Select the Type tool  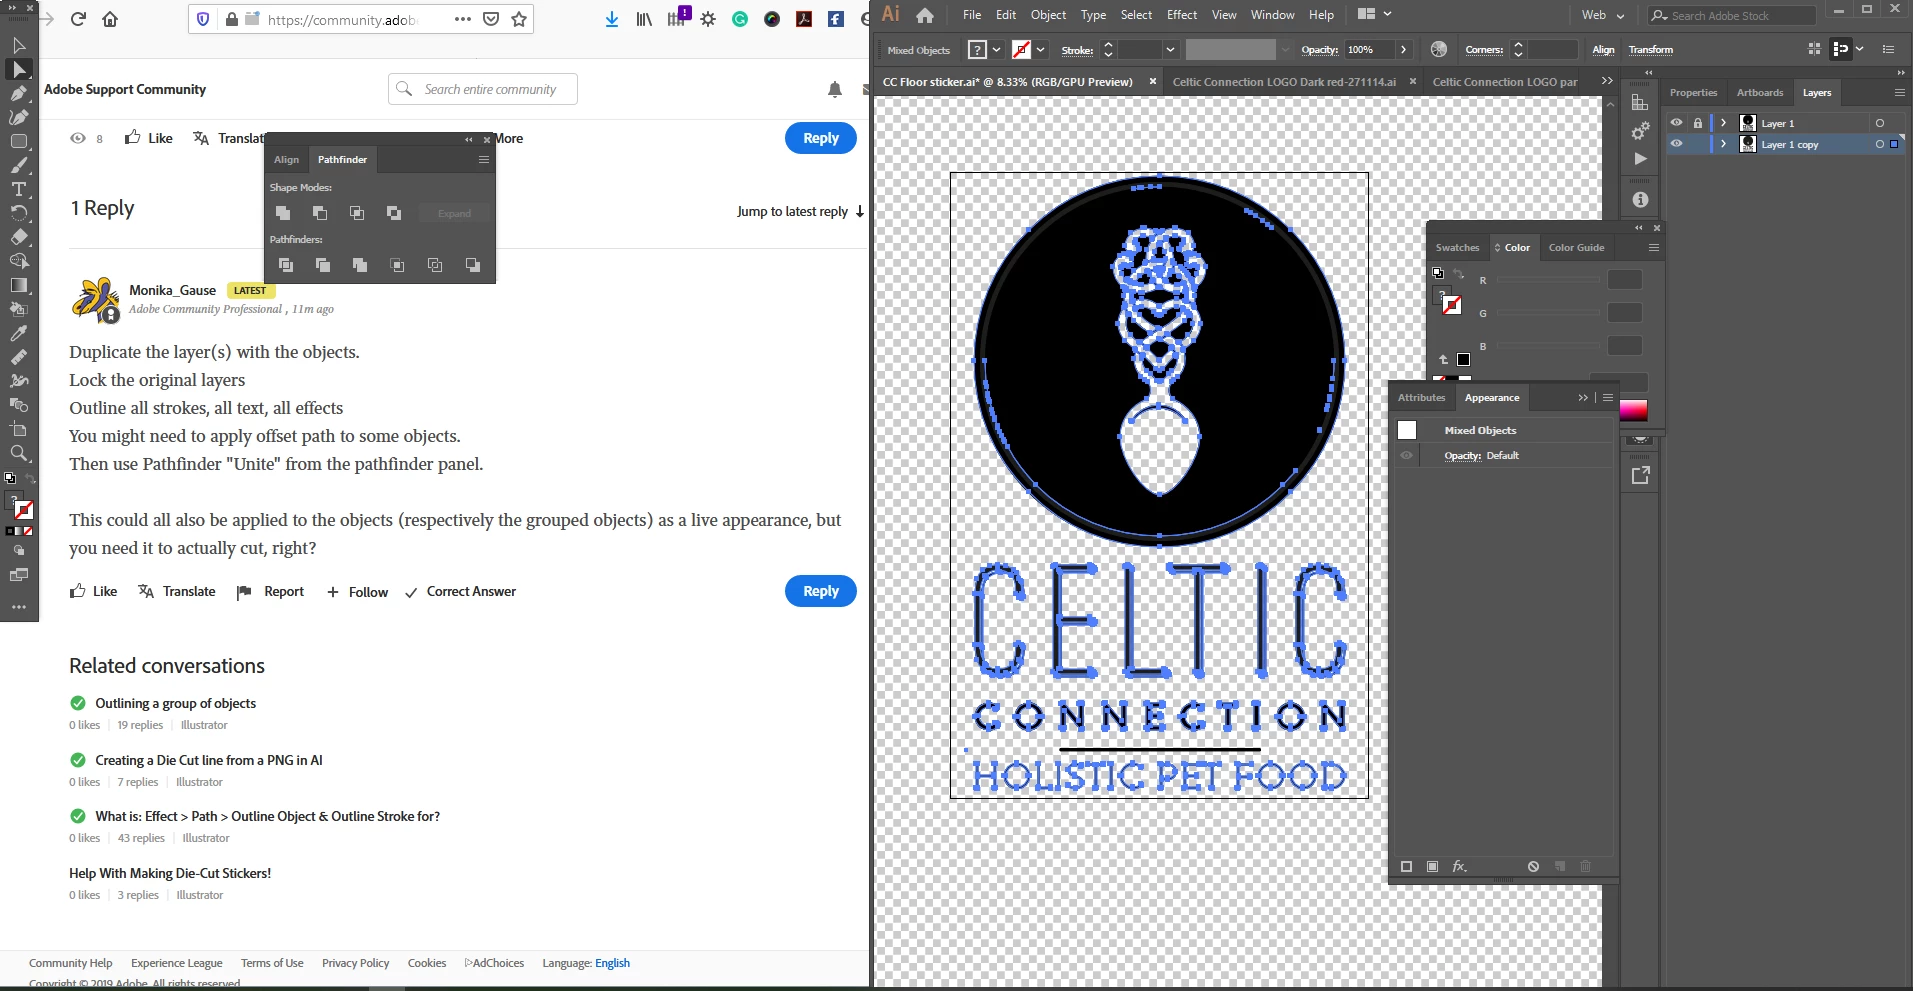[x=19, y=189]
